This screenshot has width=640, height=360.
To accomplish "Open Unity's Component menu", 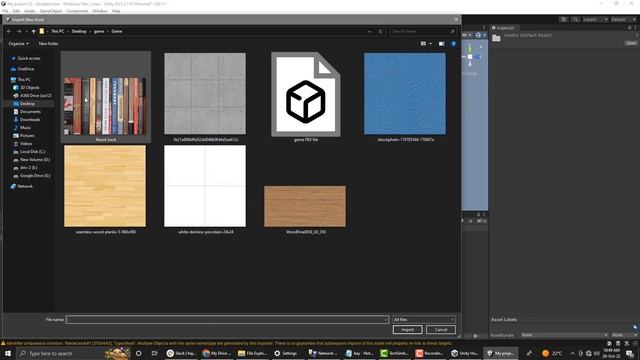I will pyautogui.click(x=77, y=11).
